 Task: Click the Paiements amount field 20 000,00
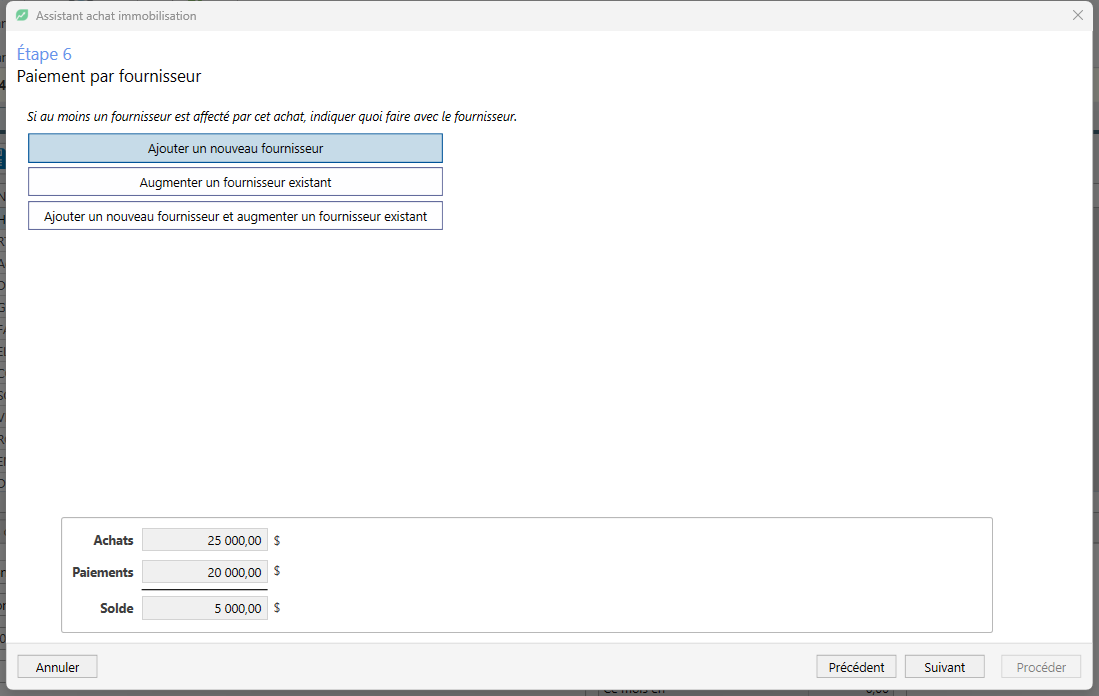tap(205, 572)
